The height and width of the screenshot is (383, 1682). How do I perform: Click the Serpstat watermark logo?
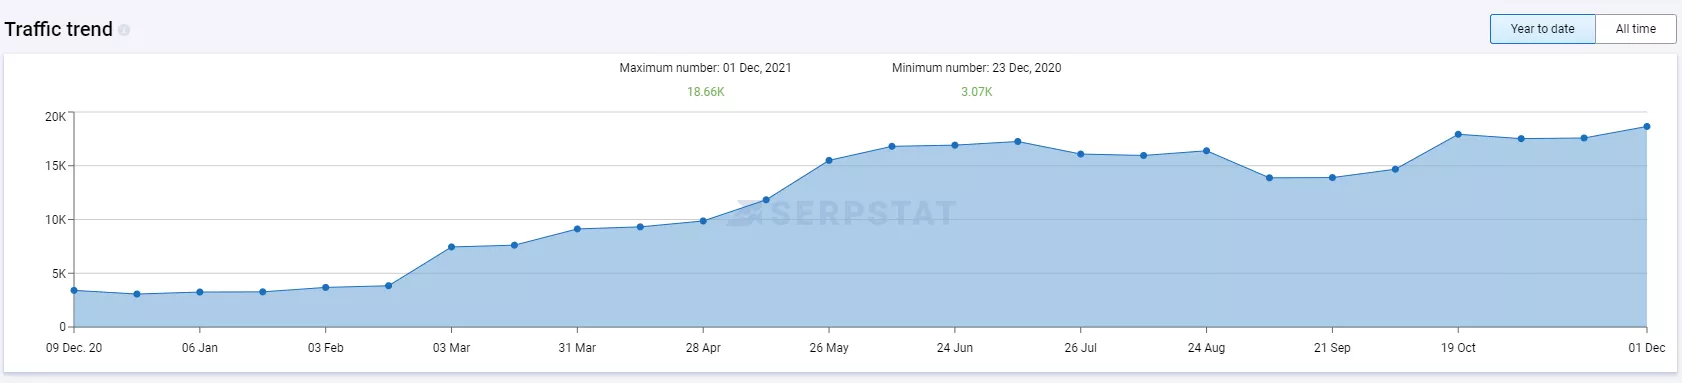coord(841,213)
